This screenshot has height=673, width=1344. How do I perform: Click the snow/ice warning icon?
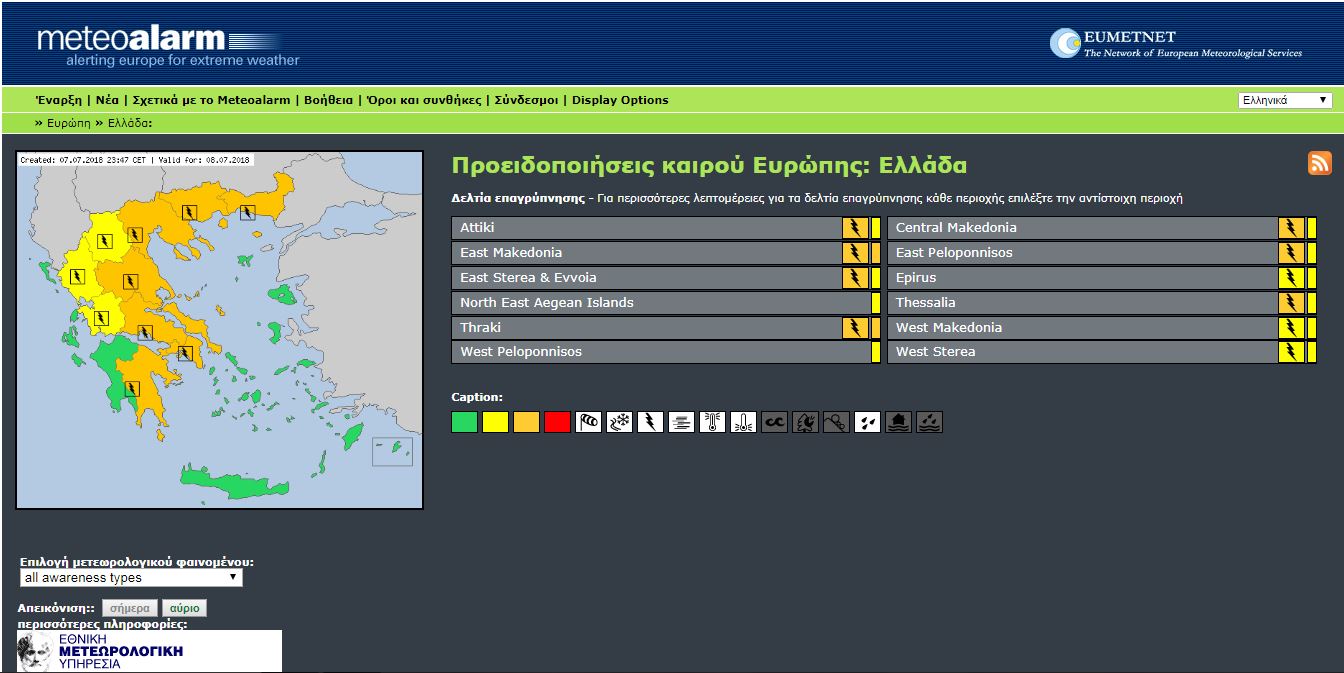(x=620, y=421)
